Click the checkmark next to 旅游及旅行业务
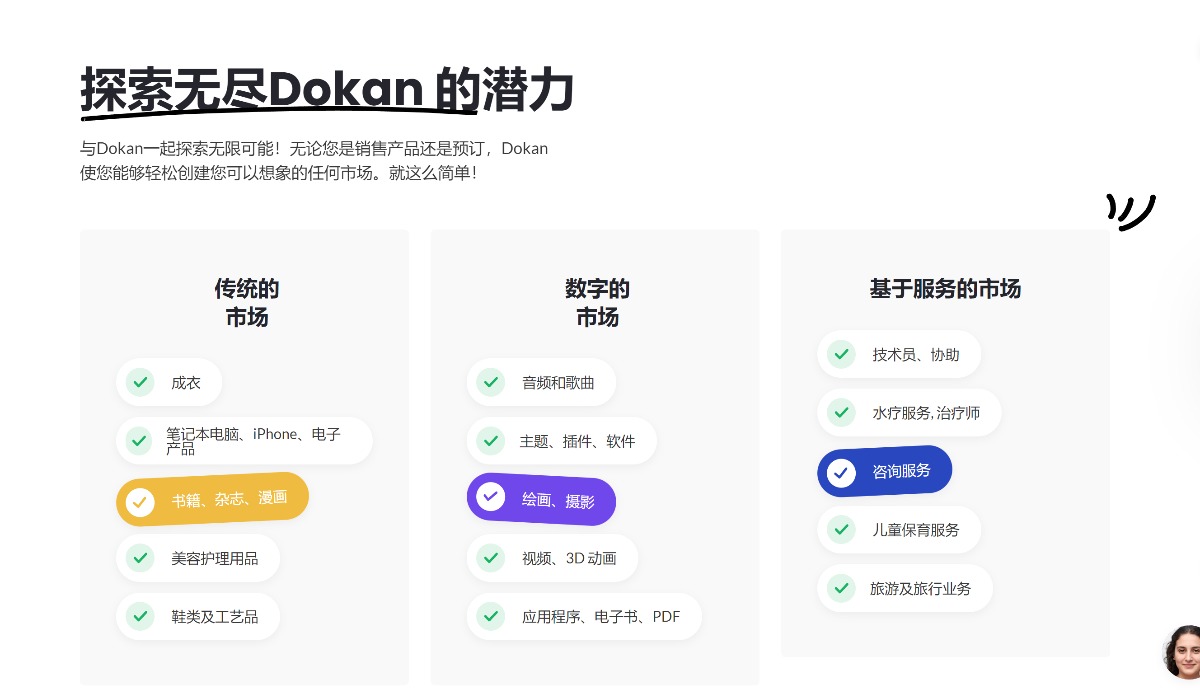Screen dimensions: 1200x697 coord(841,588)
